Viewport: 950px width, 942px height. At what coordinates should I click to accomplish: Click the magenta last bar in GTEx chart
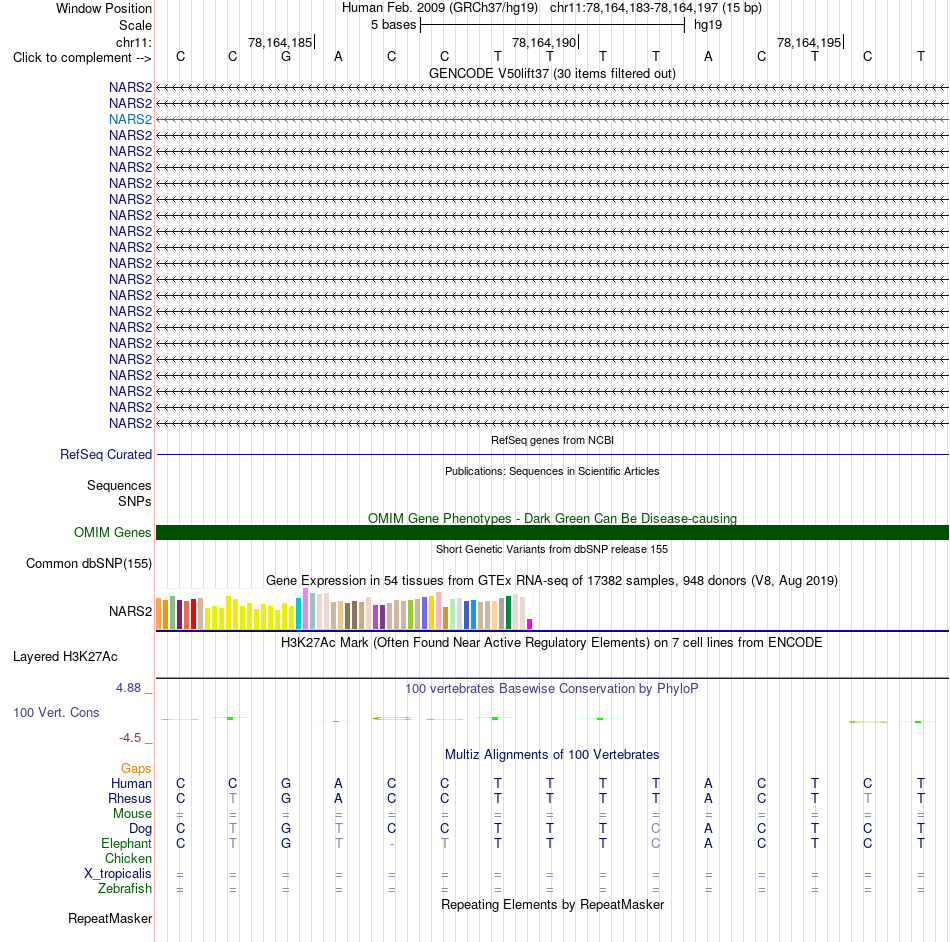pos(530,624)
